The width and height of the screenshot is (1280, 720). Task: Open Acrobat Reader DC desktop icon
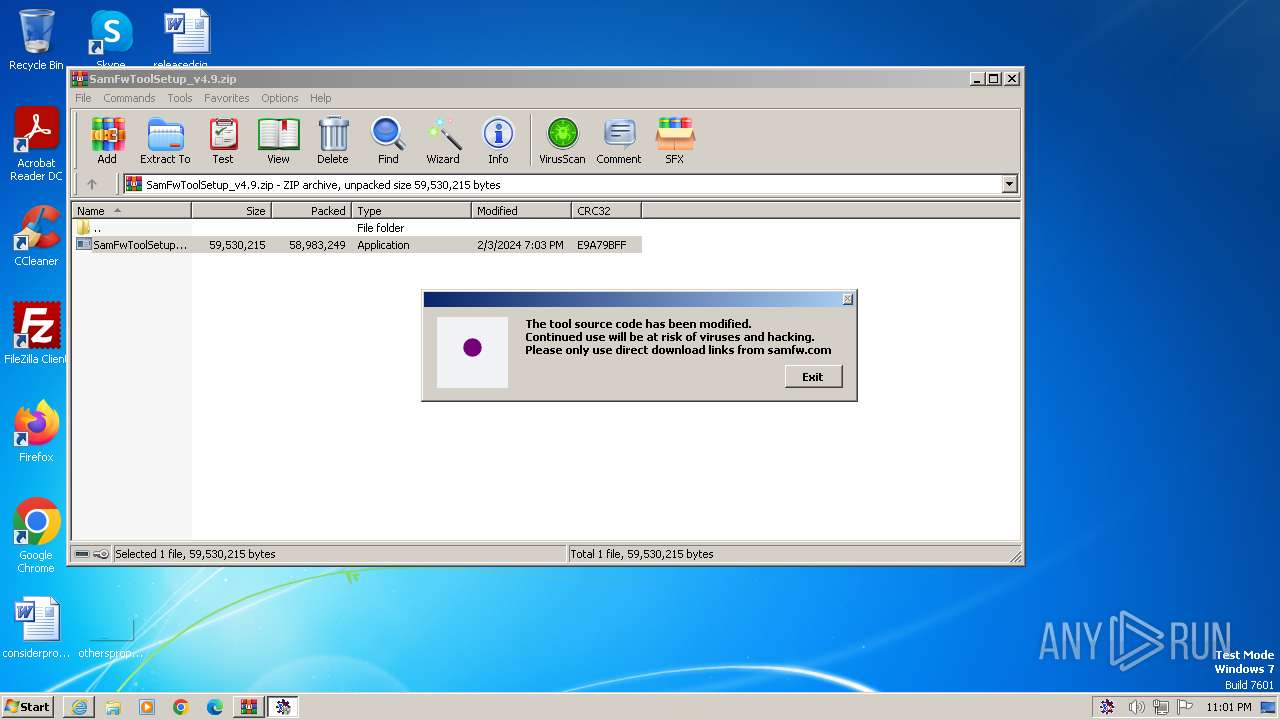tap(36, 144)
